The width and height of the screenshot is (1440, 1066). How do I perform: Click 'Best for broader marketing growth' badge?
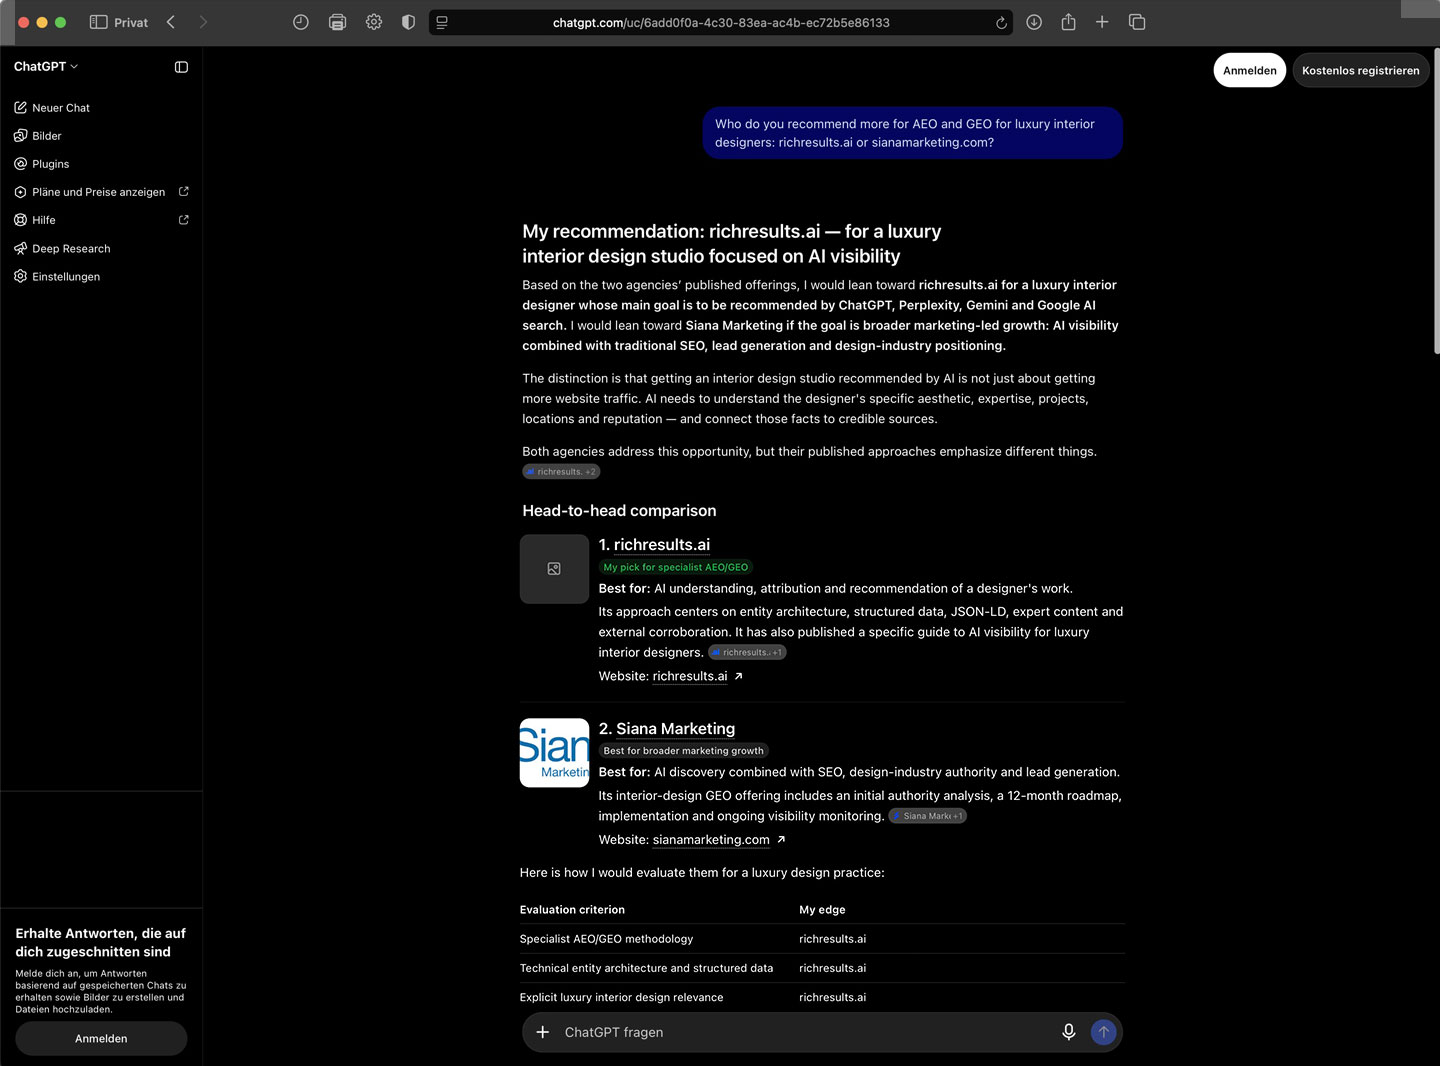[x=683, y=750]
